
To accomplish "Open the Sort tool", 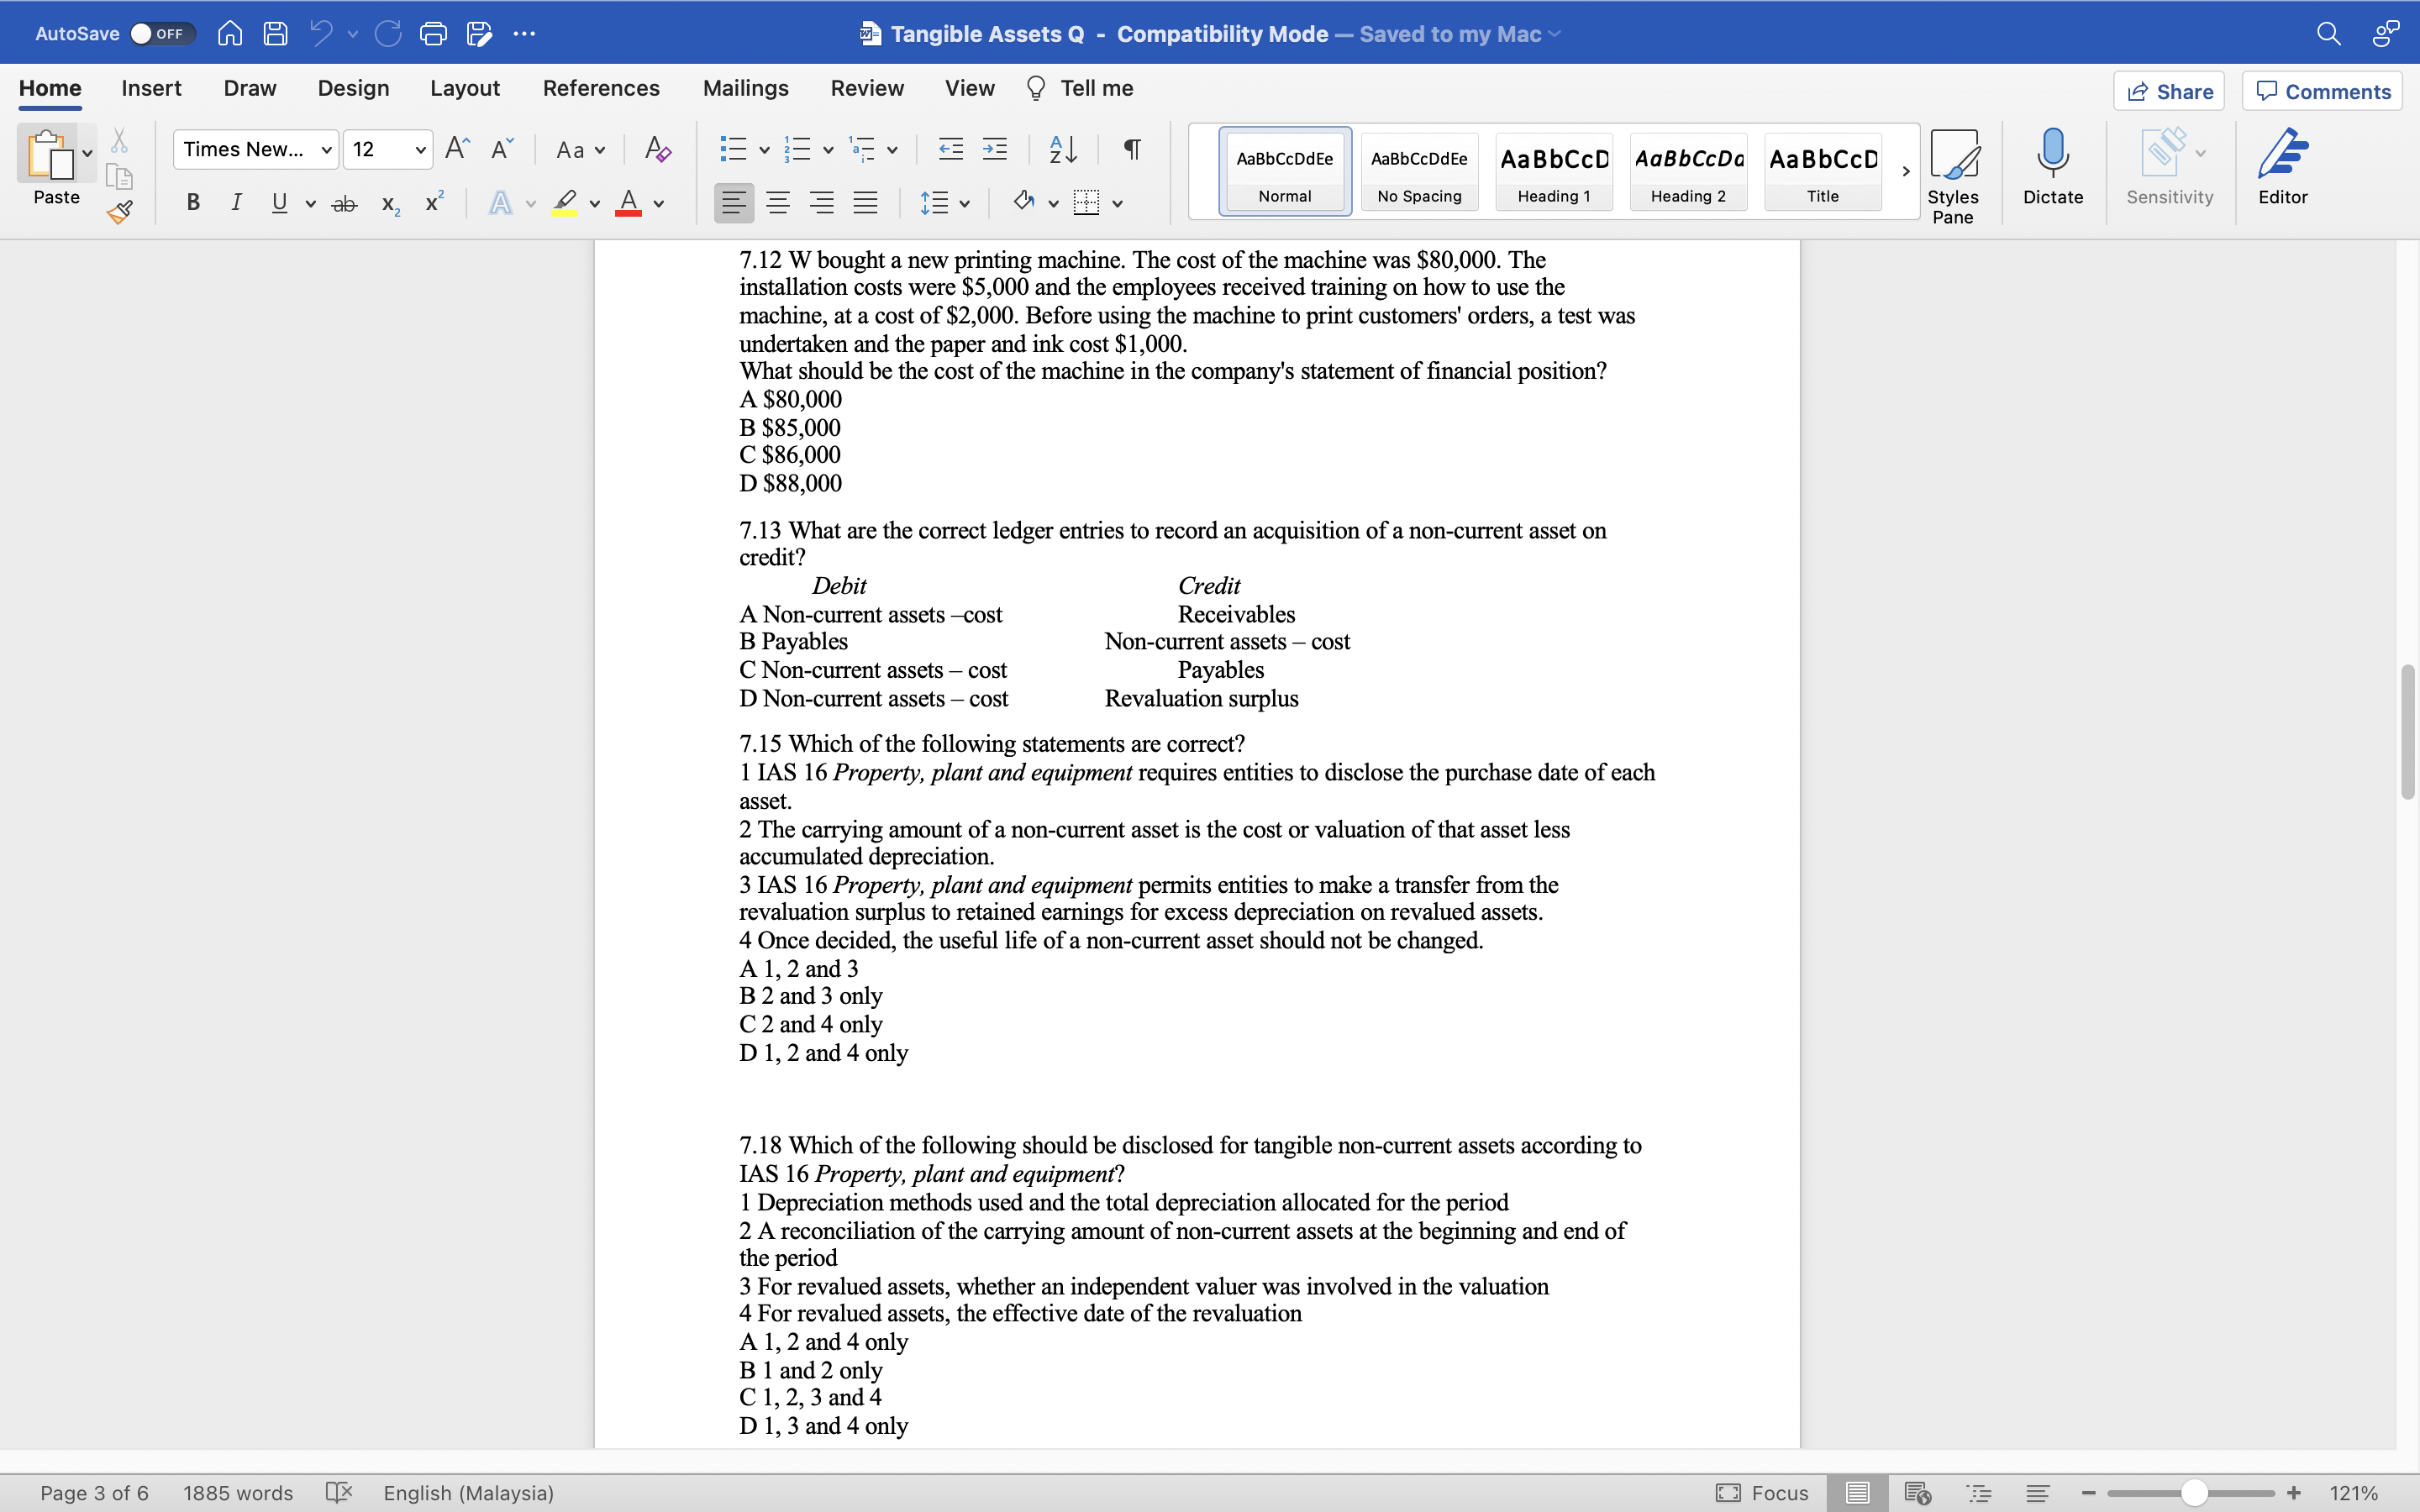I will 1062,148.
